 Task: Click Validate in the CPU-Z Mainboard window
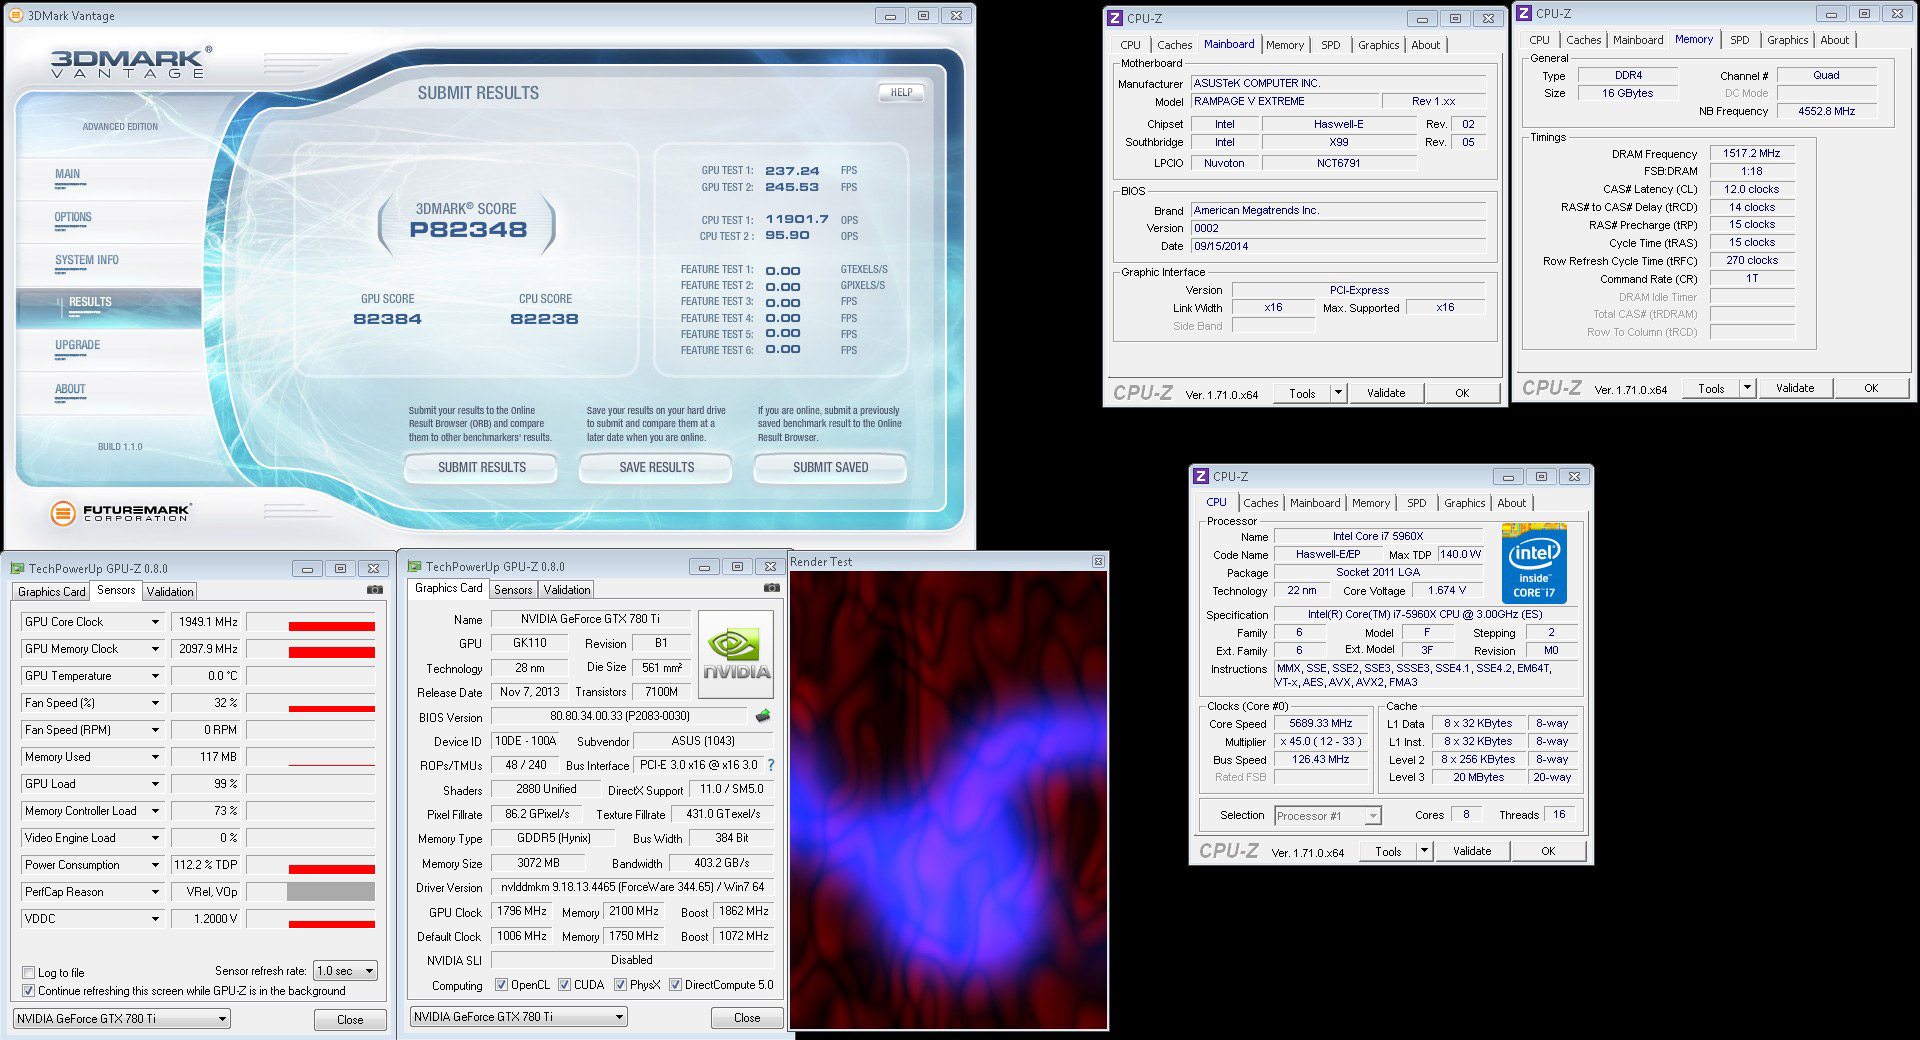(x=1386, y=393)
